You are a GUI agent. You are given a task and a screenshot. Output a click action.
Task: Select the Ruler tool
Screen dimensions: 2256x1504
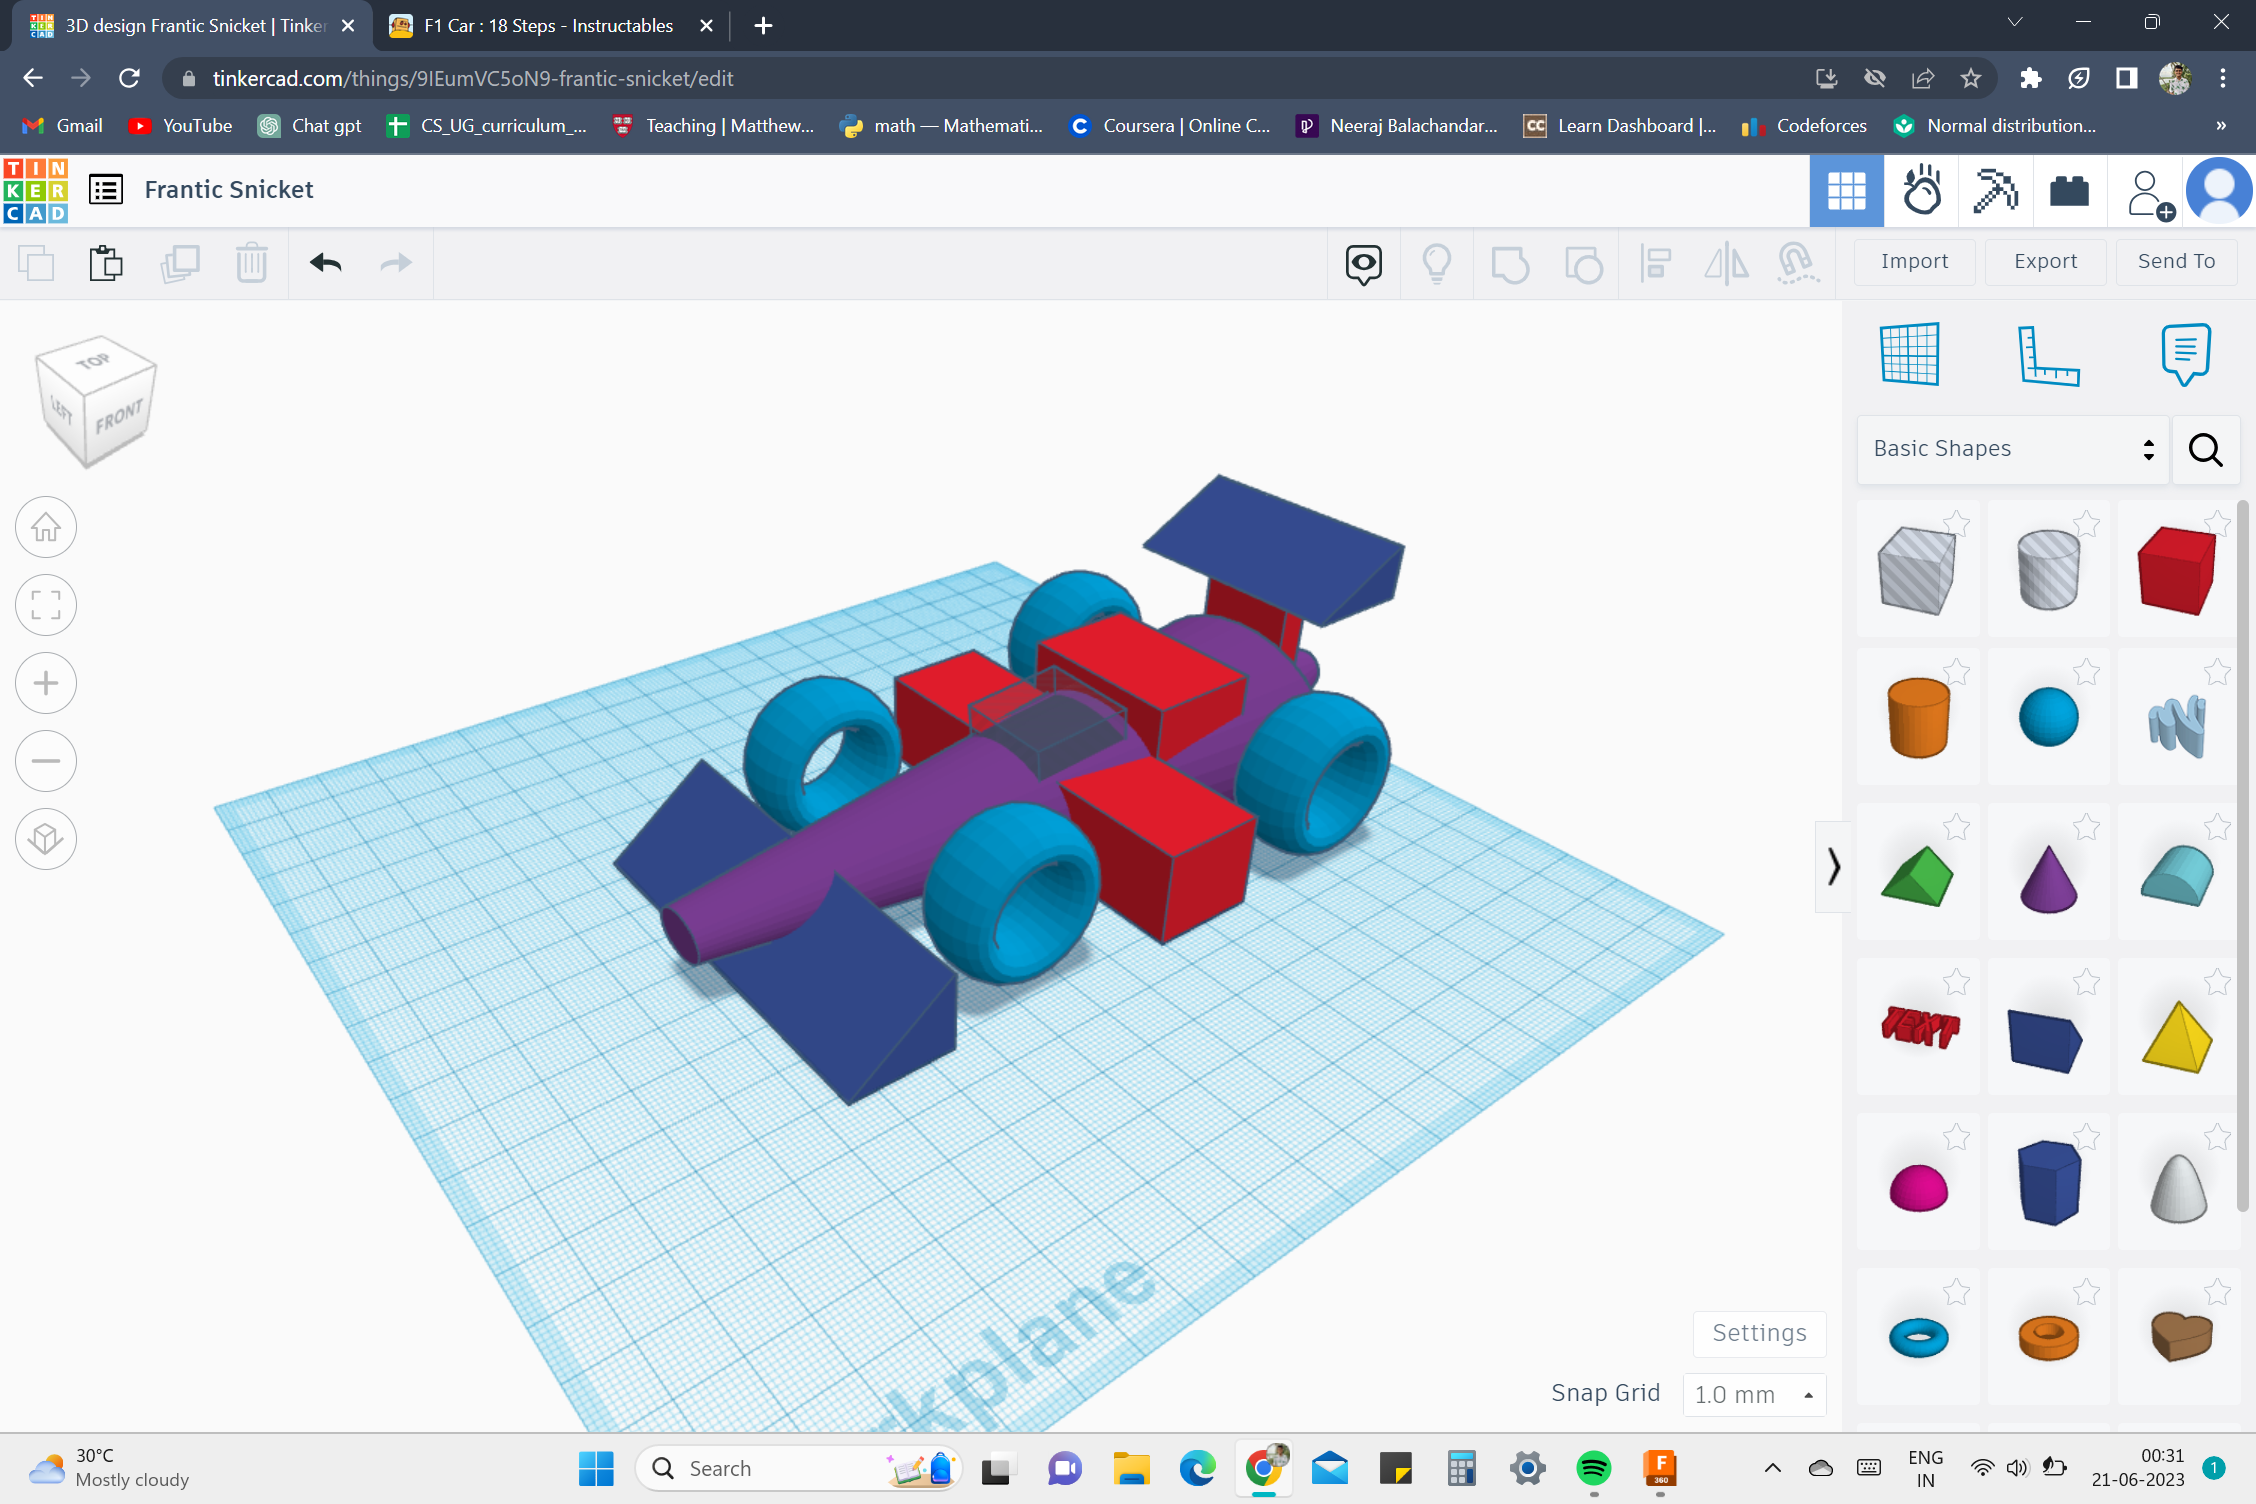(2048, 354)
